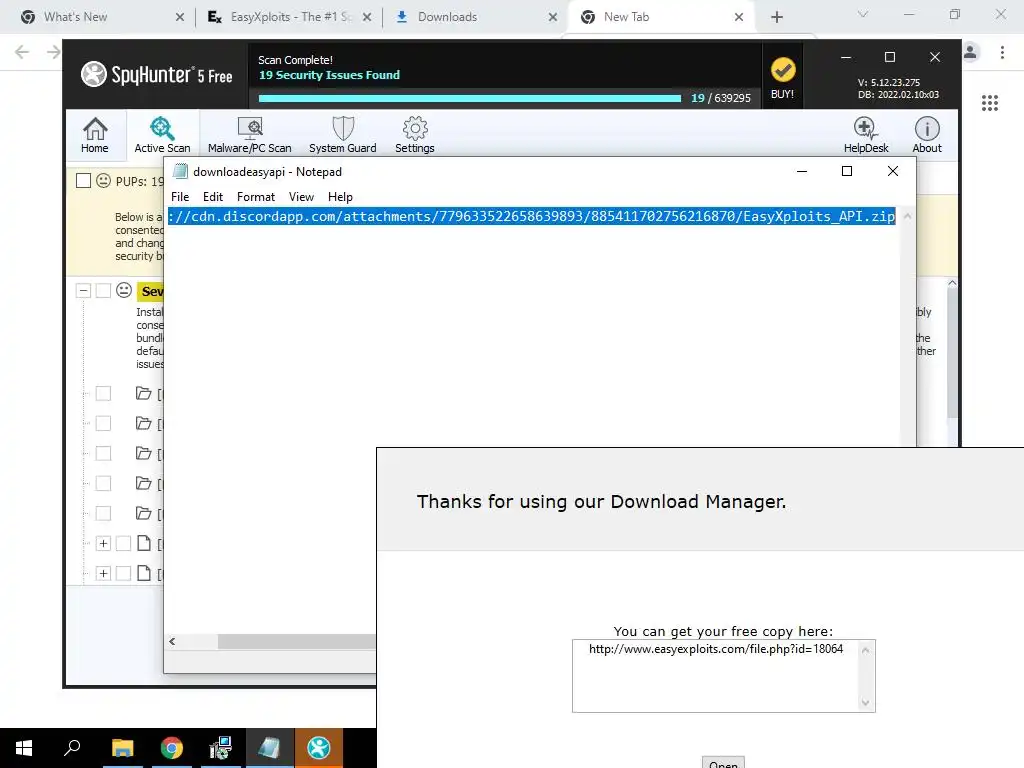Open Notepad Help menu
The height and width of the screenshot is (768, 1024).
(x=340, y=197)
